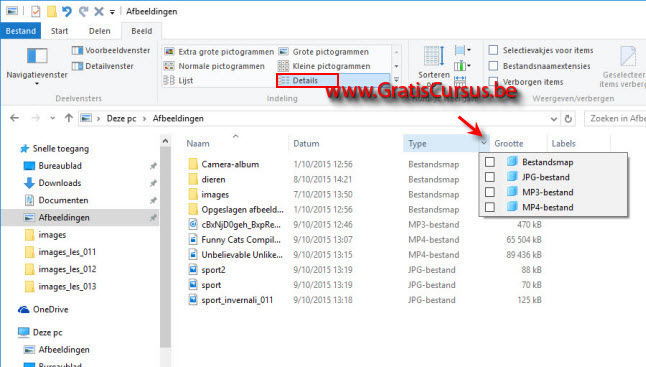Click Afbeeldingen in the address bar path
This screenshot has height=367, width=646.
178,119
